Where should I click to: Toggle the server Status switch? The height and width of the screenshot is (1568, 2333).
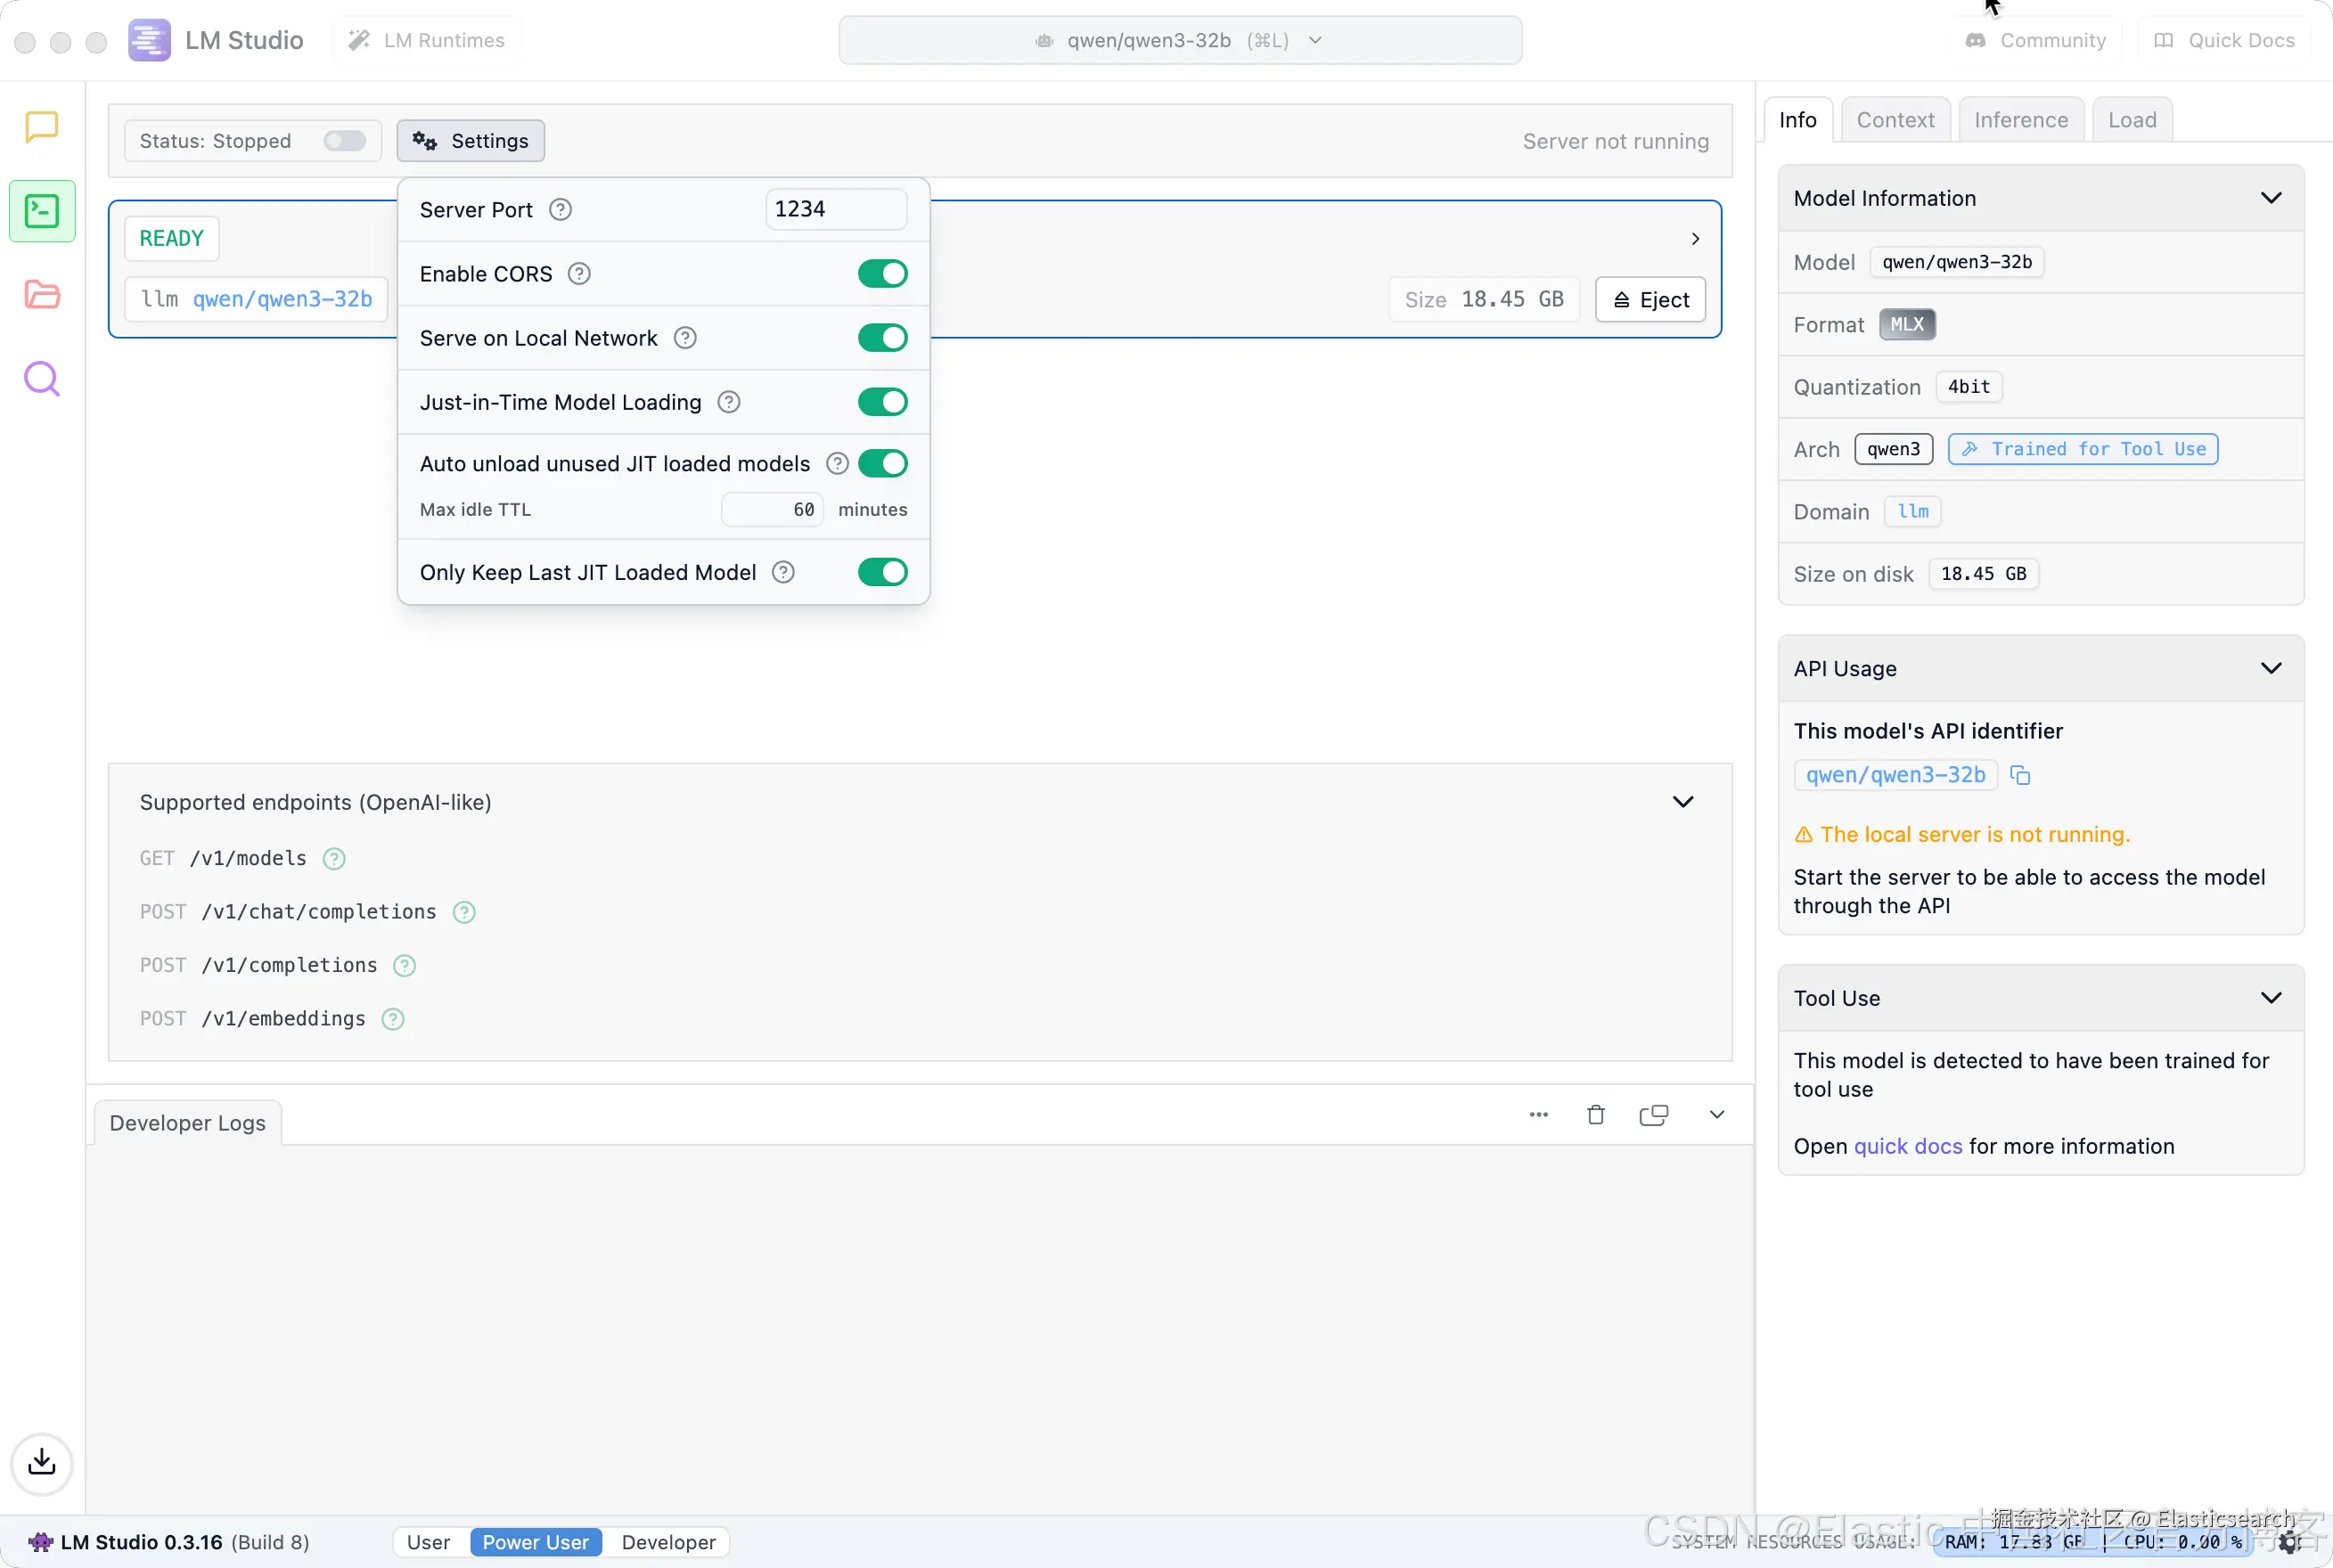pos(344,141)
